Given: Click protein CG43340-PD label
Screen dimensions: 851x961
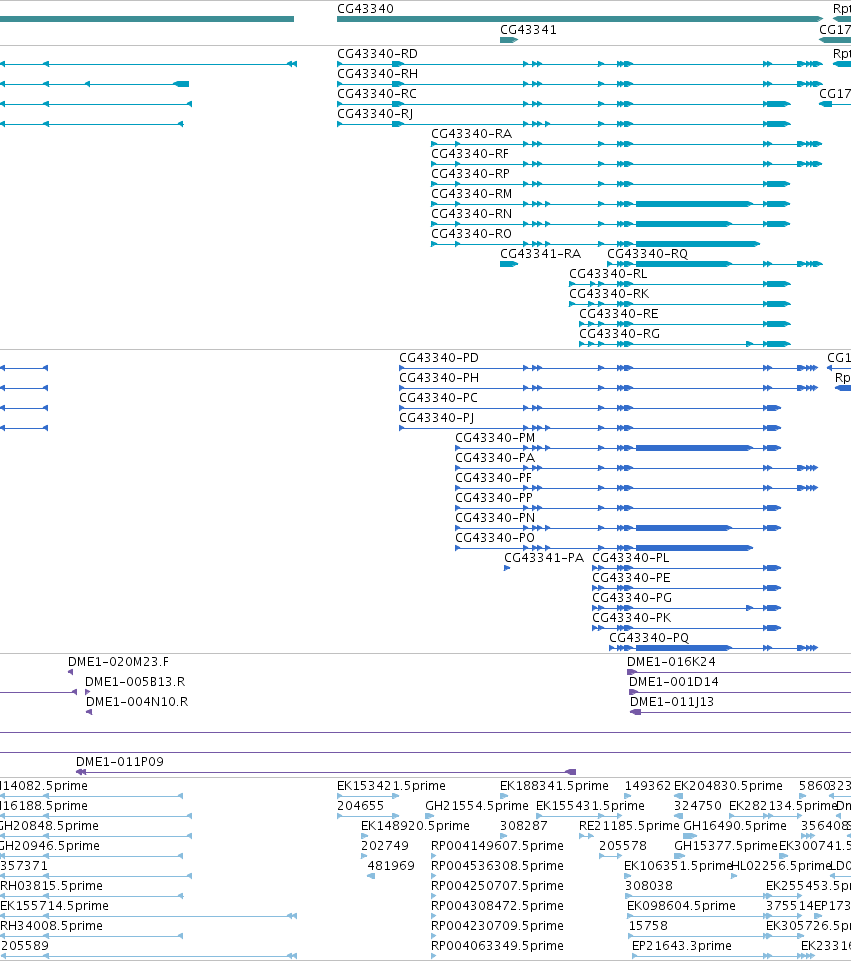Looking at the screenshot, I should (x=439, y=358).
